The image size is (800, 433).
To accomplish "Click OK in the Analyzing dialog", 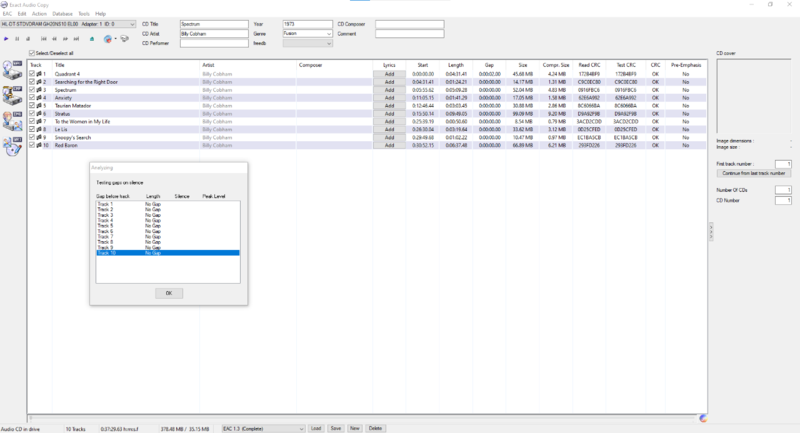I will (167, 292).
